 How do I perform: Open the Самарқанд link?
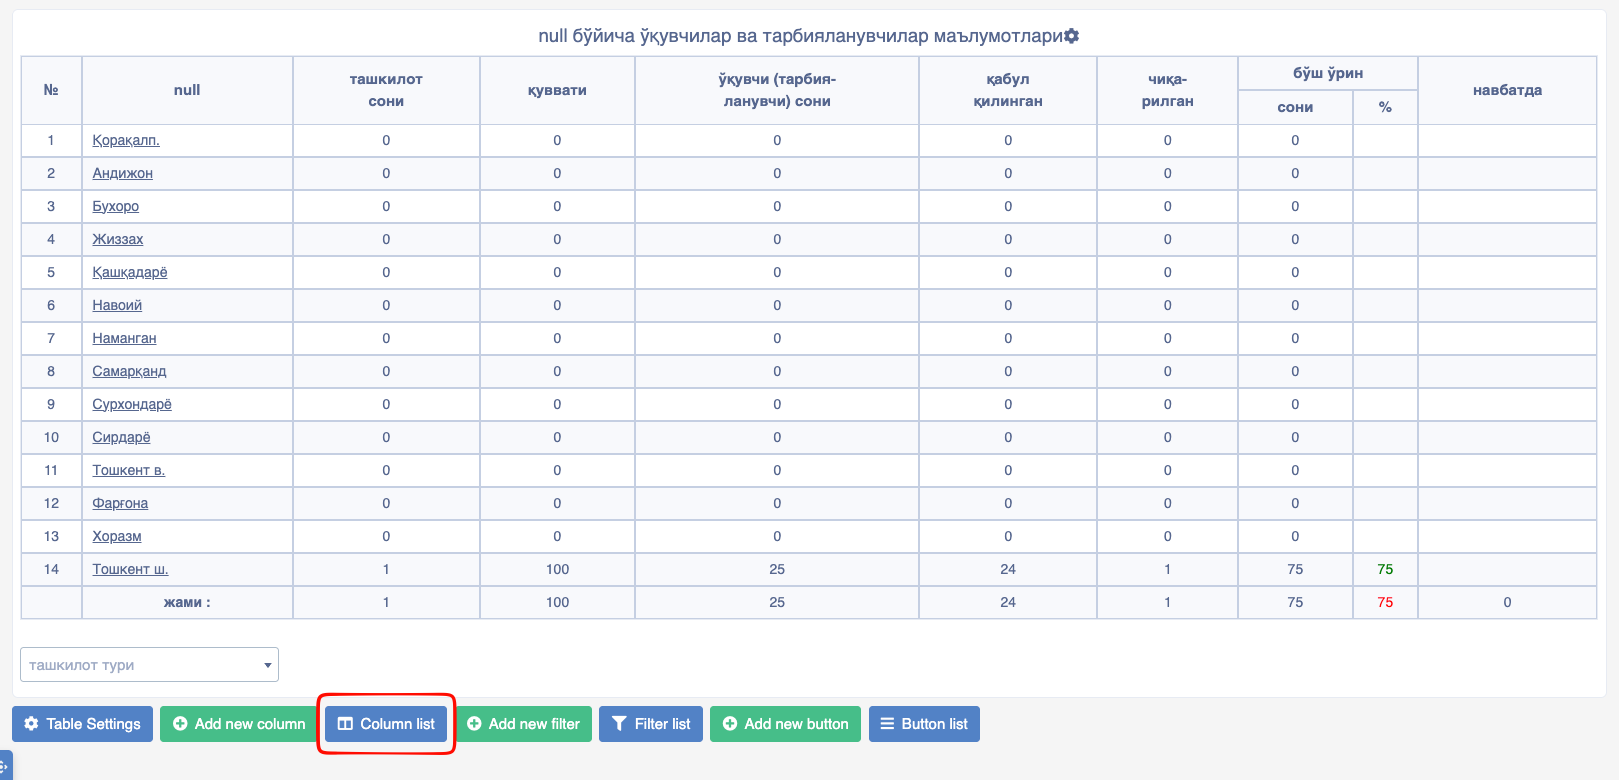click(130, 371)
